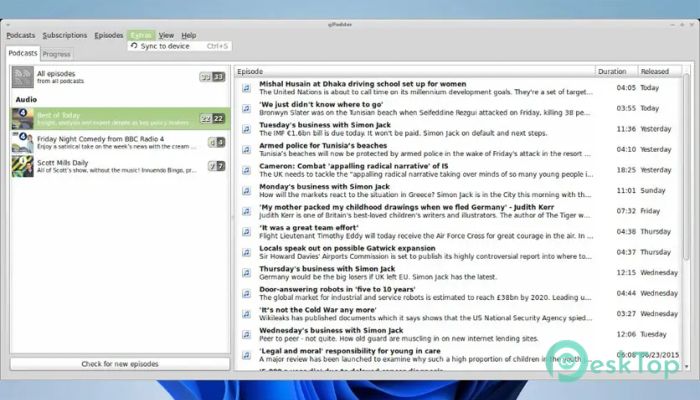
Task: Click audio icon for Judith Kerr episode
Action: click(x=246, y=211)
